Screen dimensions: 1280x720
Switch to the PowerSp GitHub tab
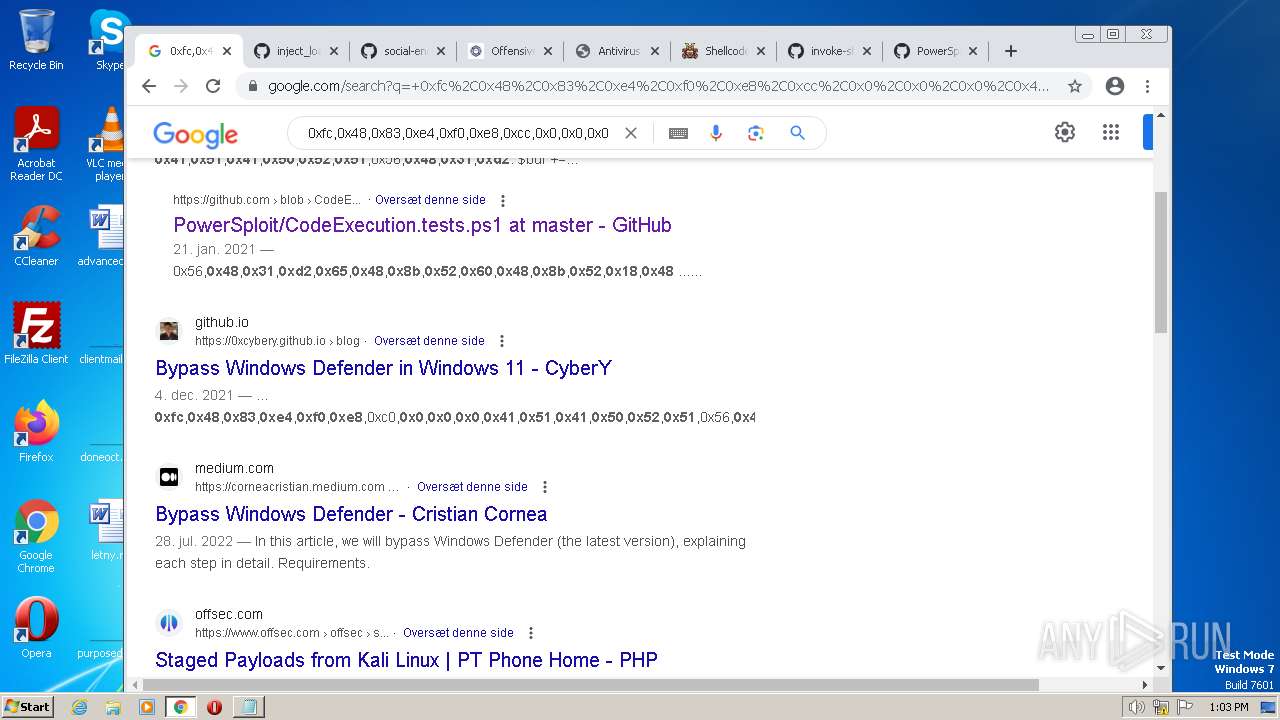tap(937, 51)
